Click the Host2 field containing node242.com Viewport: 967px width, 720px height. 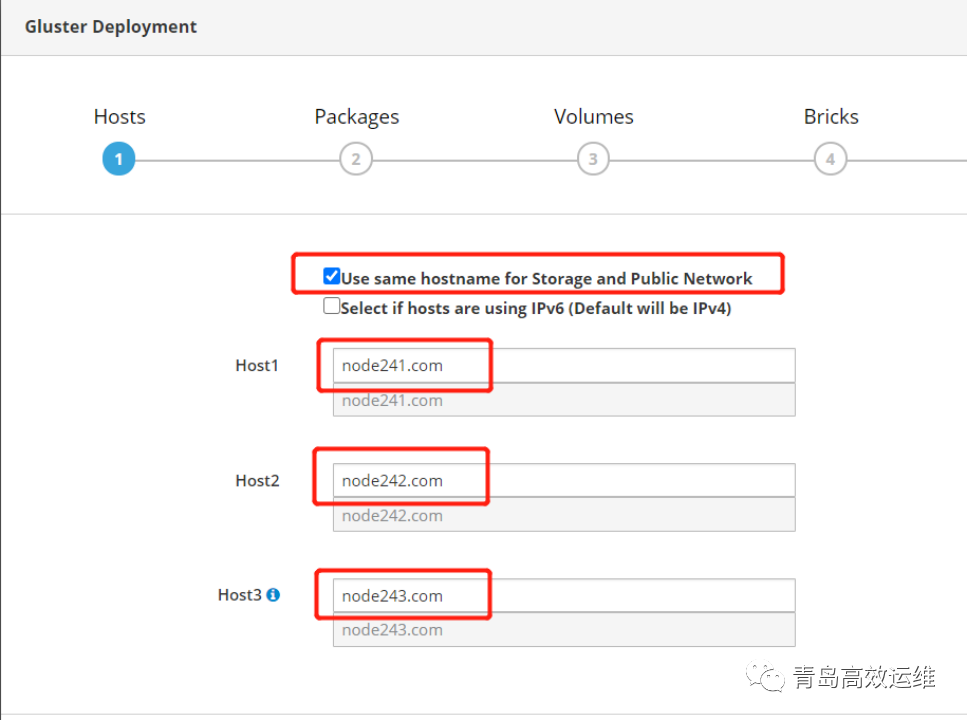(x=563, y=481)
